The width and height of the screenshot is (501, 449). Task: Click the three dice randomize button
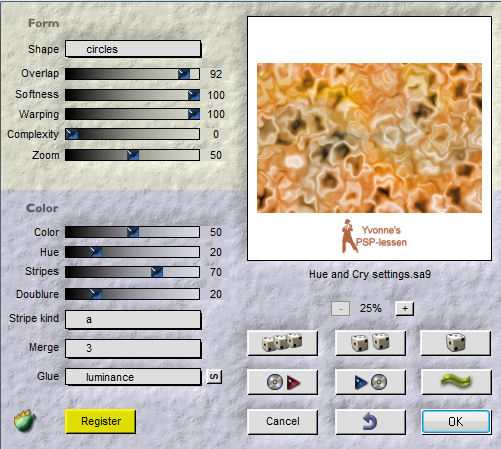click(282, 343)
